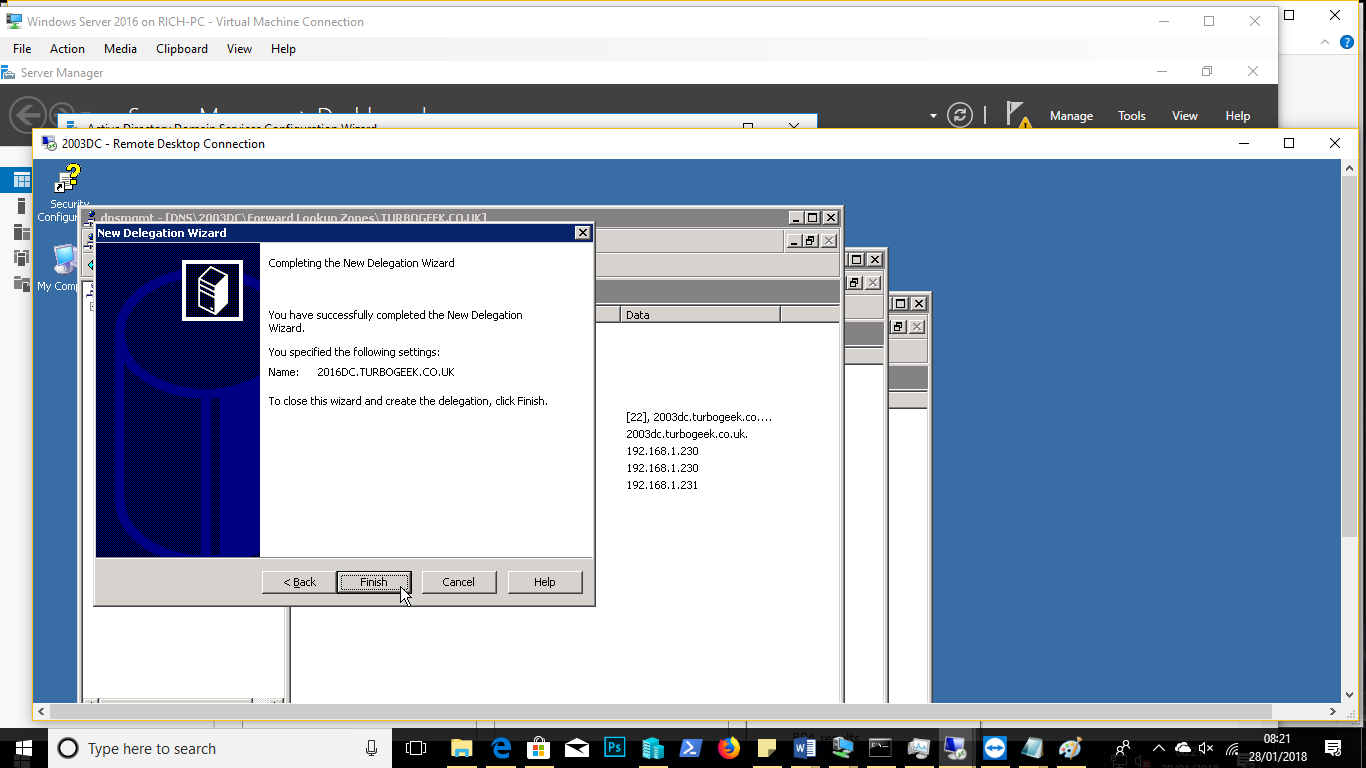Open Task View from the taskbar
This screenshot has height=768, width=1366.
[x=416, y=748]
